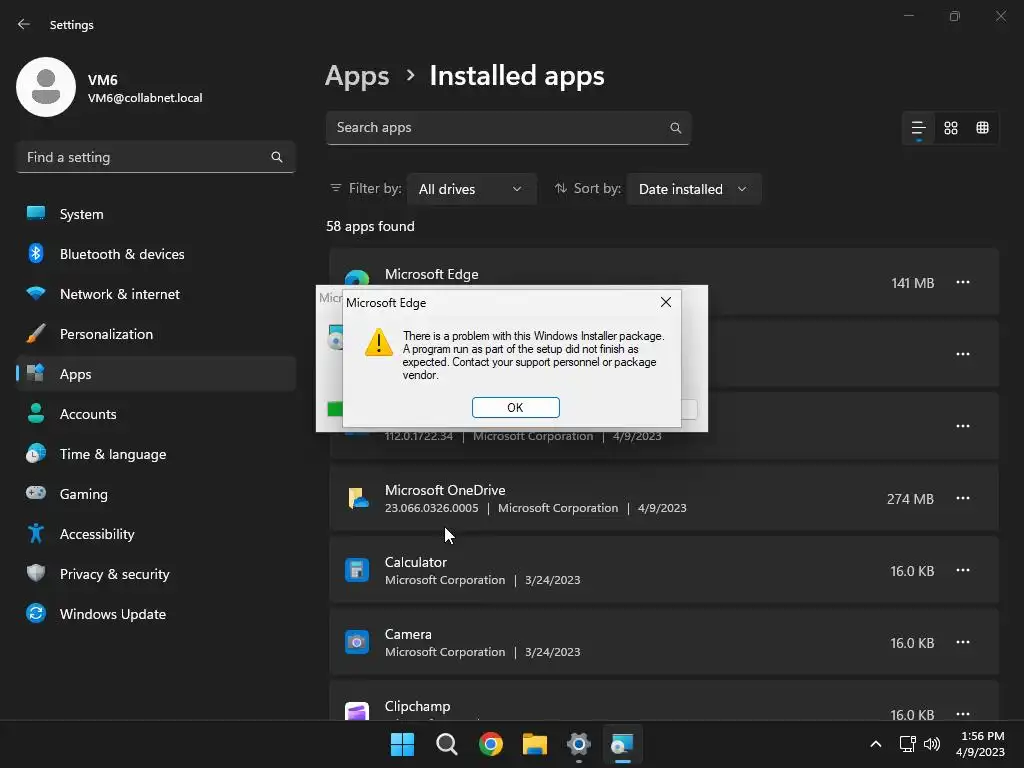Select the Calculator app name
The width and height of the screenshot is (1024, 768).
click(415, 562)
